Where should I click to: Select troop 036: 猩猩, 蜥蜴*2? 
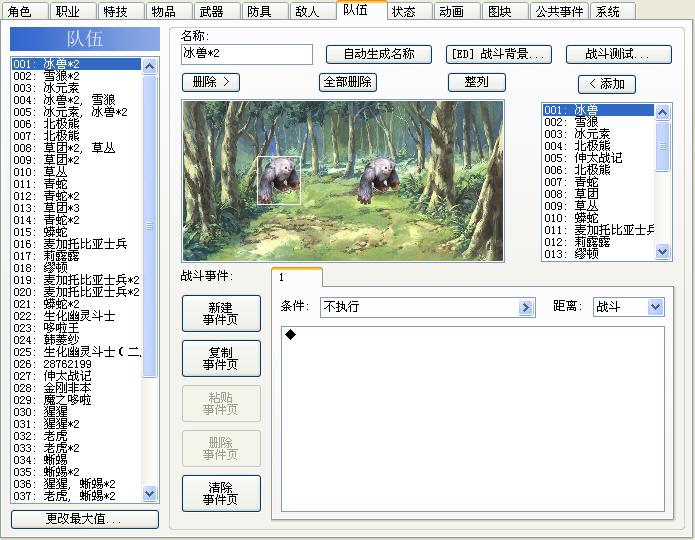(x=76, y=484)
